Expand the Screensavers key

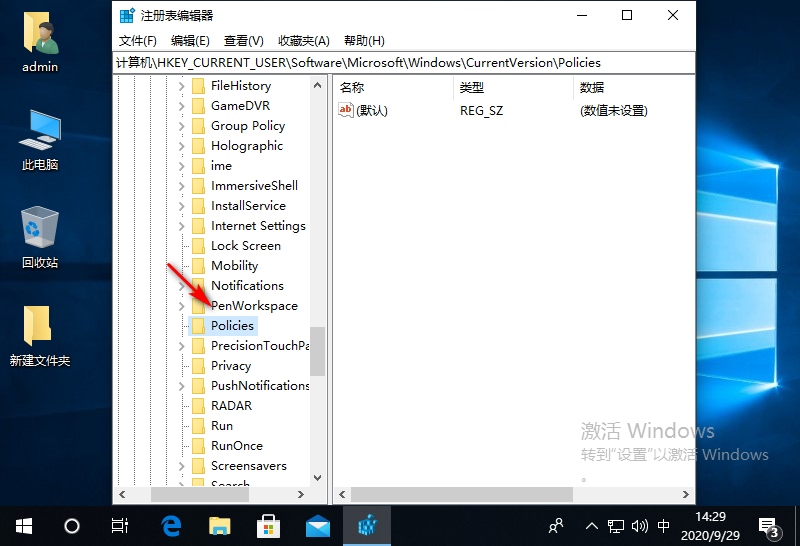[x=182, y=466]
